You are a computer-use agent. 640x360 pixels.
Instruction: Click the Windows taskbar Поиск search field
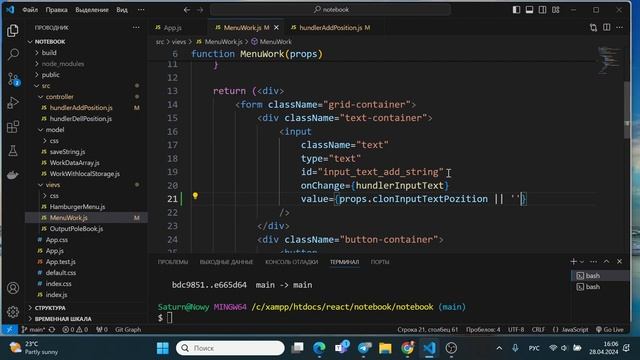[x=230, y=348]
